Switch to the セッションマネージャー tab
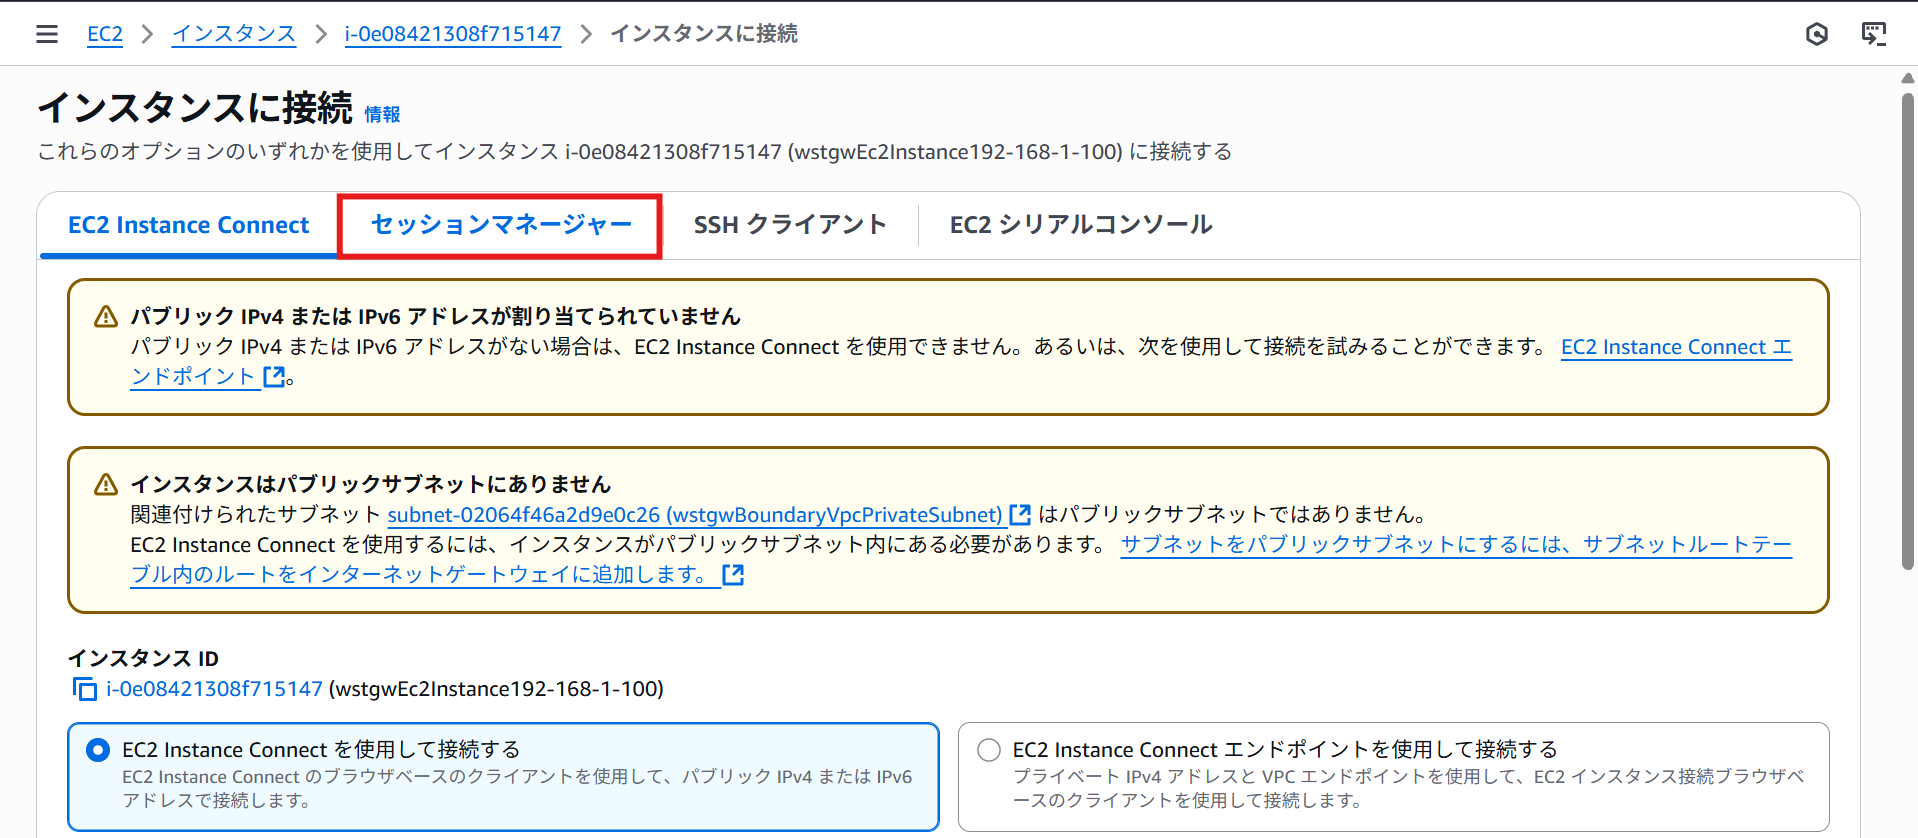Screen dimensions: 1918x838 [x=501, y=225]
